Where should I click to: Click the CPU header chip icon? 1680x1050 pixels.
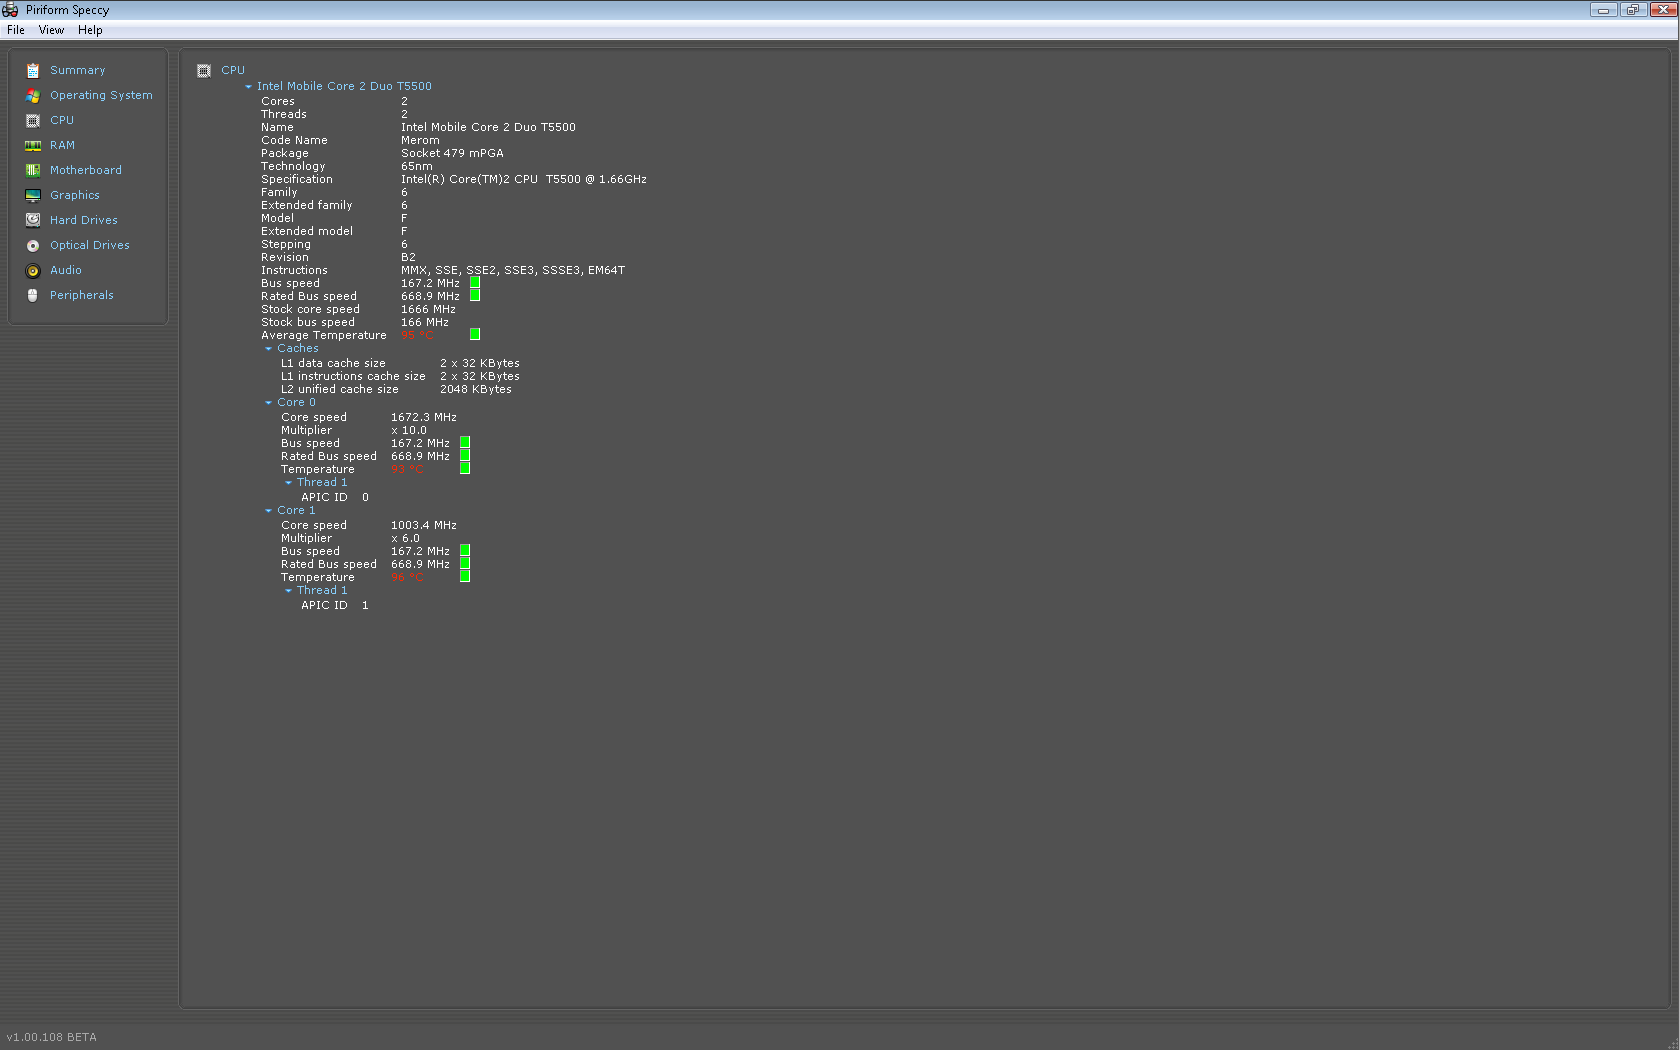click(x=204, y=70)
